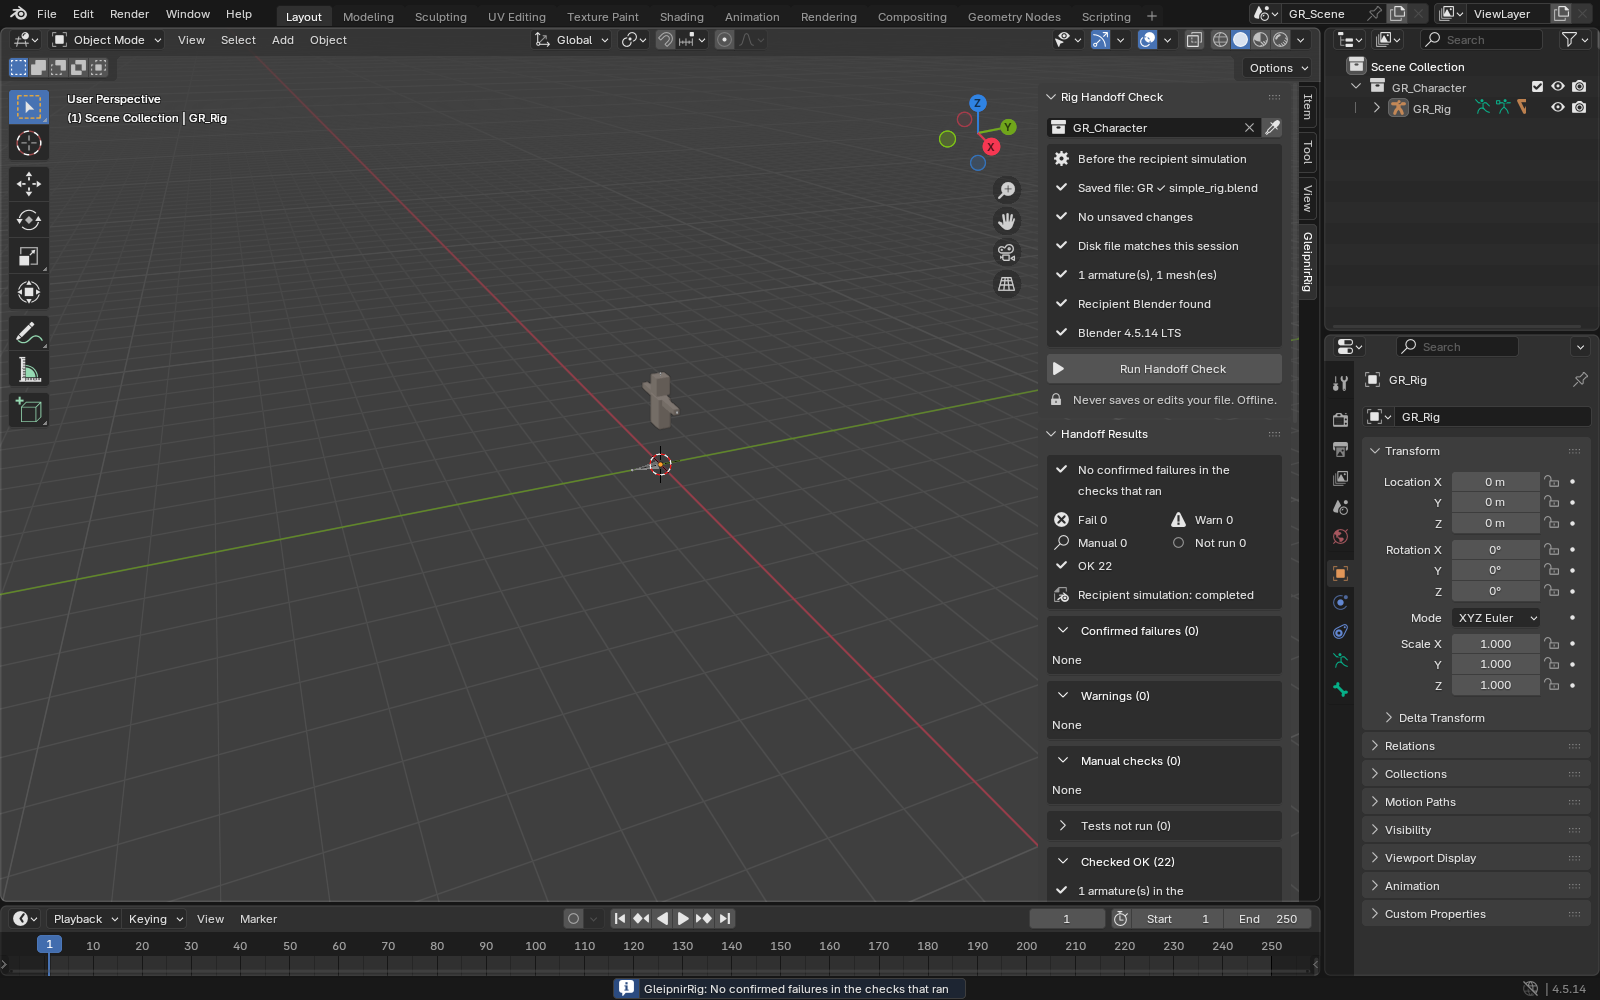Select the Cursor tool in the toolbar
The image size is (1600, 1000).
tap(29, 143)
